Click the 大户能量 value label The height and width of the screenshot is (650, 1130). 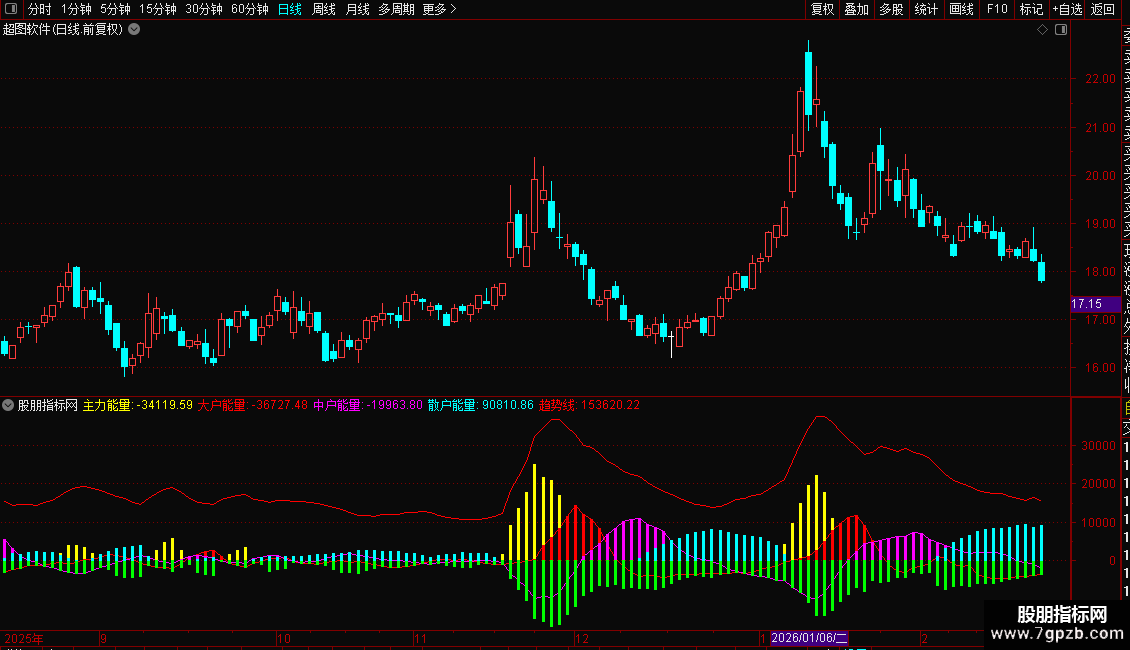point(253,405)
